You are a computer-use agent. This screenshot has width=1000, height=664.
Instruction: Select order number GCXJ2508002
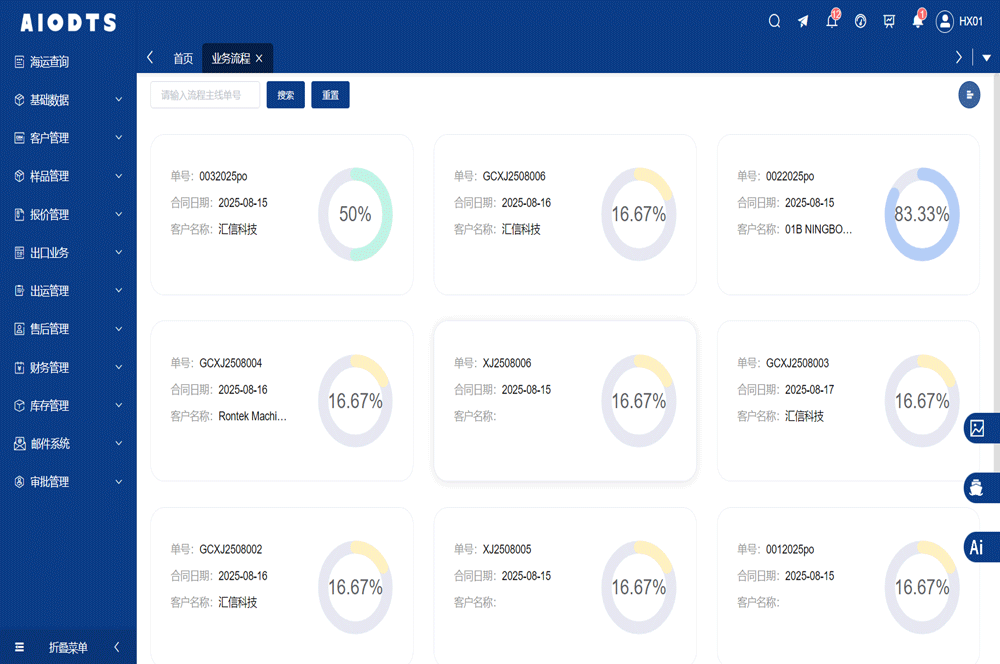[x=231, y=549]
